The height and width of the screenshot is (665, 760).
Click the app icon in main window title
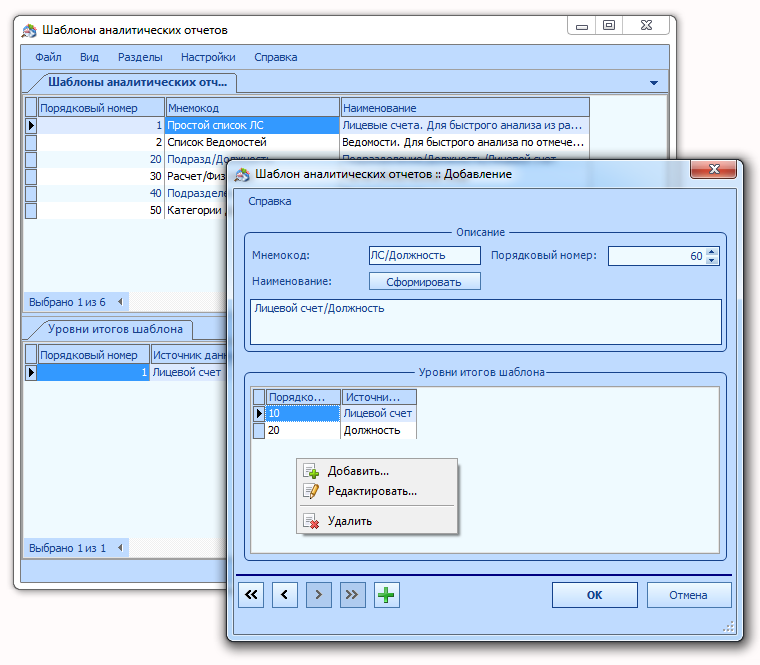coord(29,31)
